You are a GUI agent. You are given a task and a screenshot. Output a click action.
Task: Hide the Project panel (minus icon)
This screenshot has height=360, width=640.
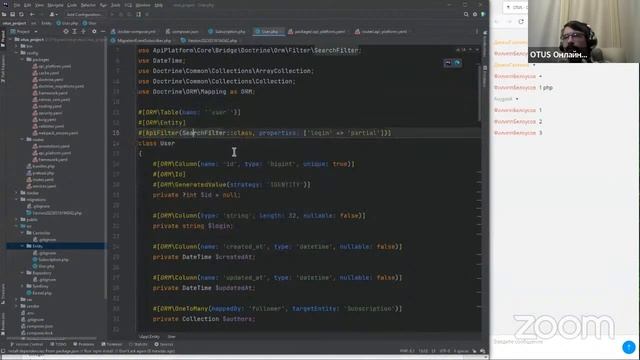(103, 31)
